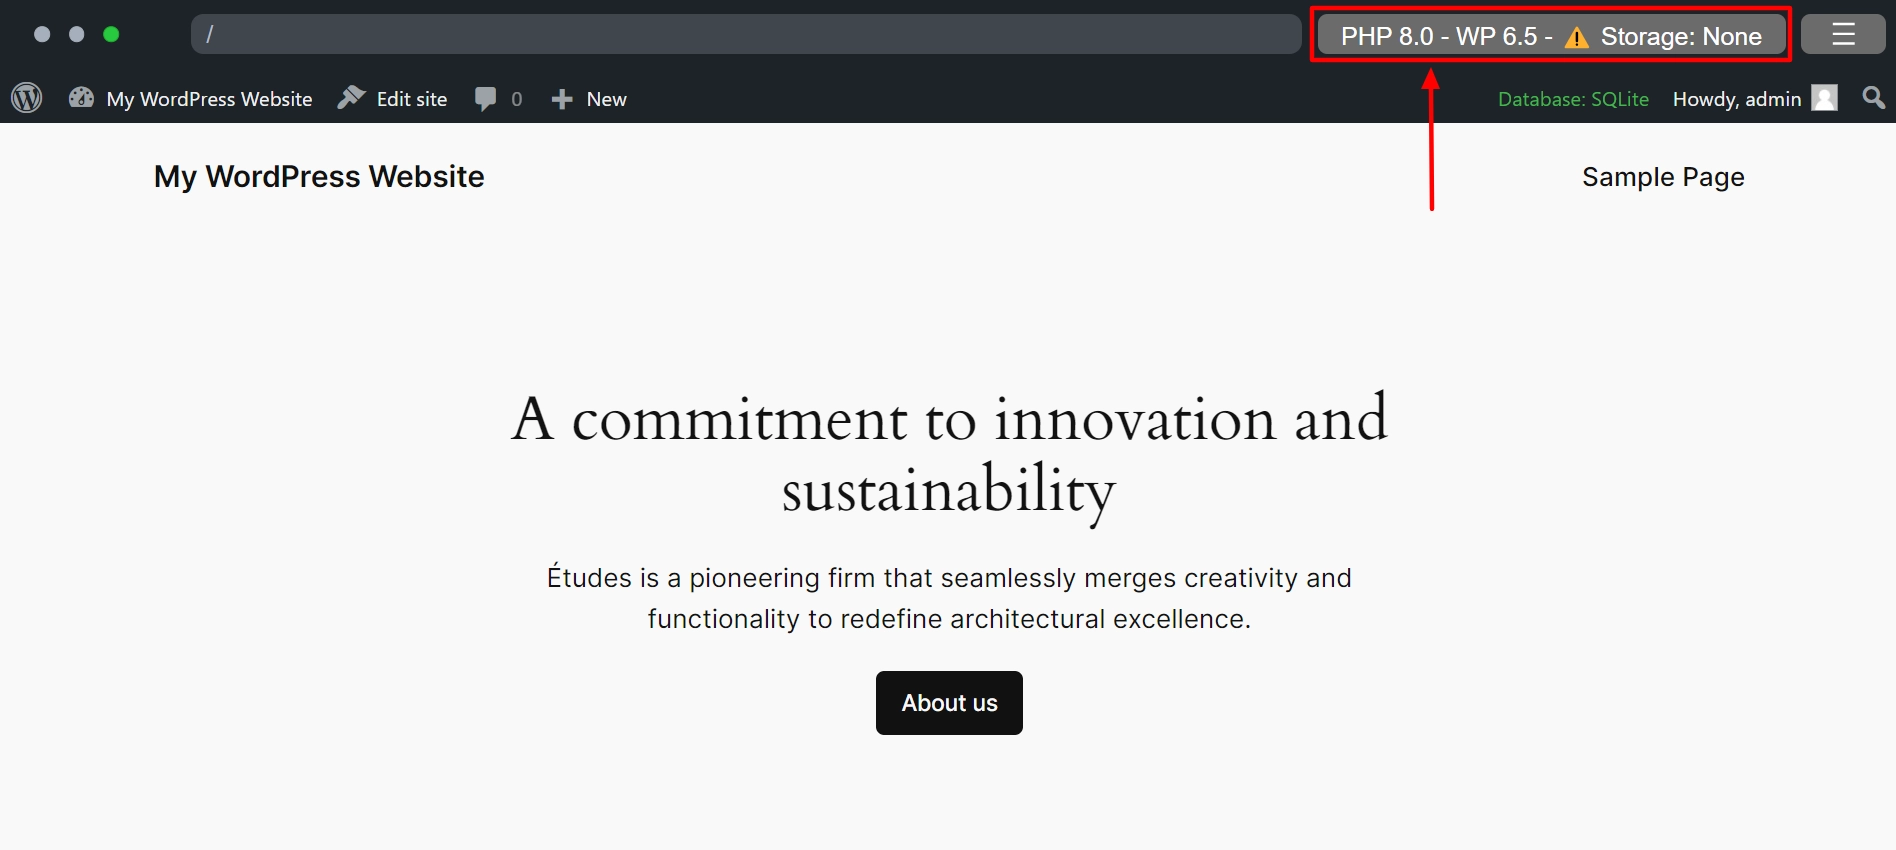Click the Edit site brush icon
This screenshot has width=1896, height=850.
tap(351, 98)
